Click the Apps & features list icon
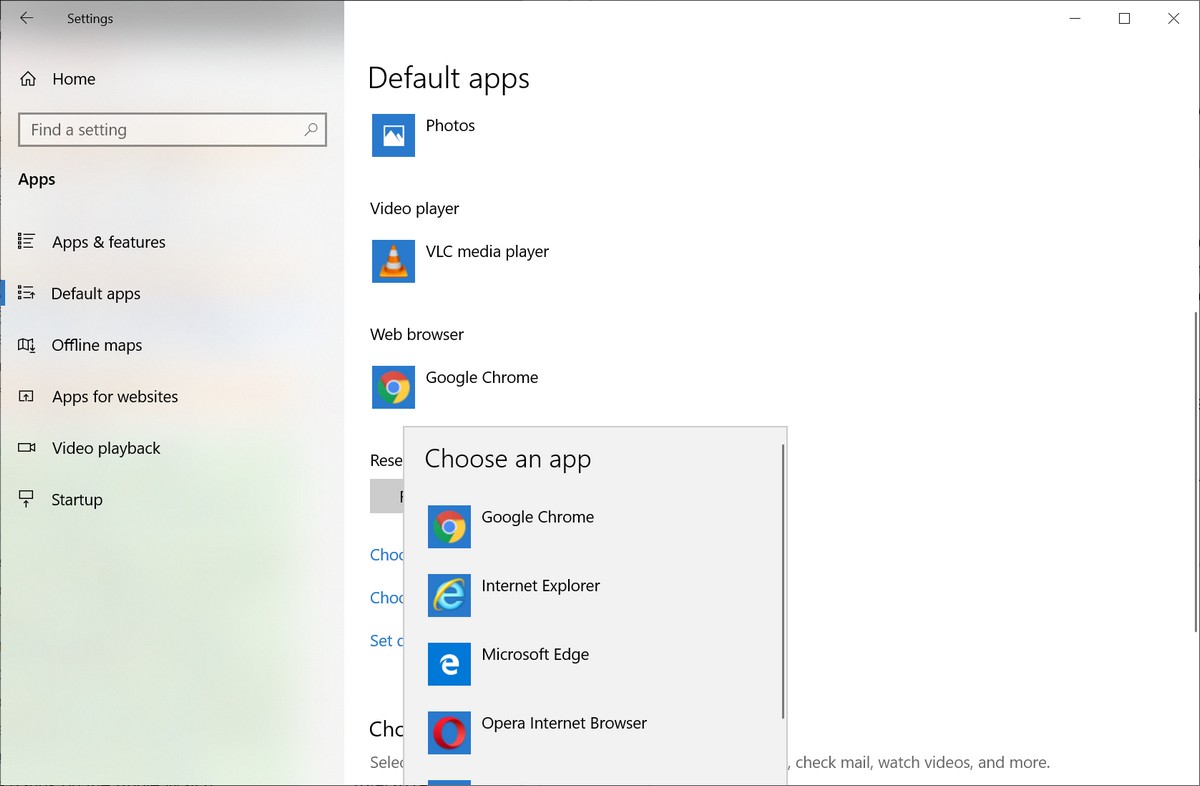Screen dimensions: 1200x786 click(27, 241)
